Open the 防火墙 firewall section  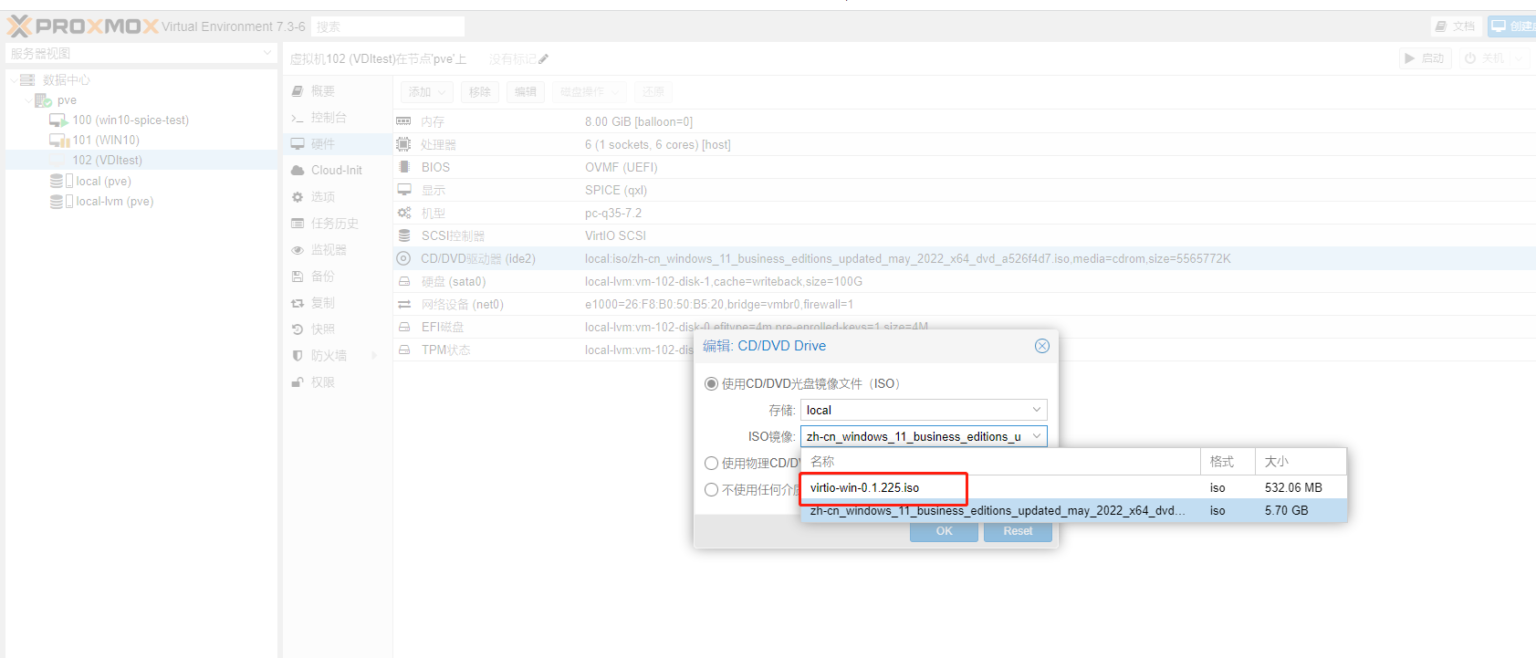pyautogui.click(x=328, y=355)
